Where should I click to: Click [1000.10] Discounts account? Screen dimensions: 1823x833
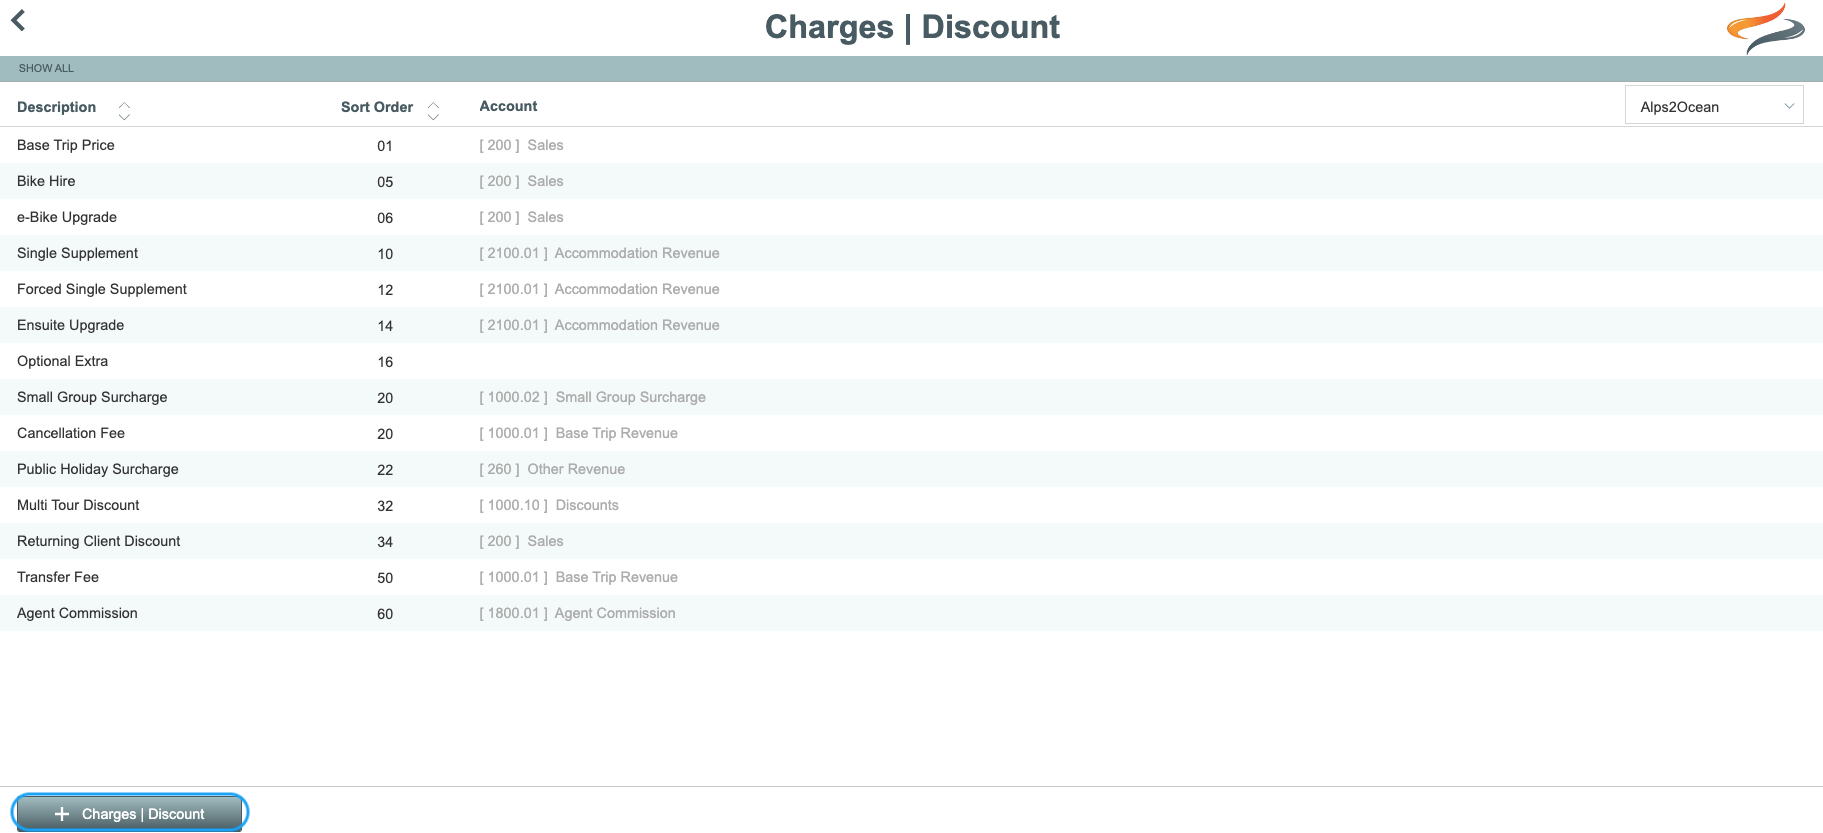[549, 505]
